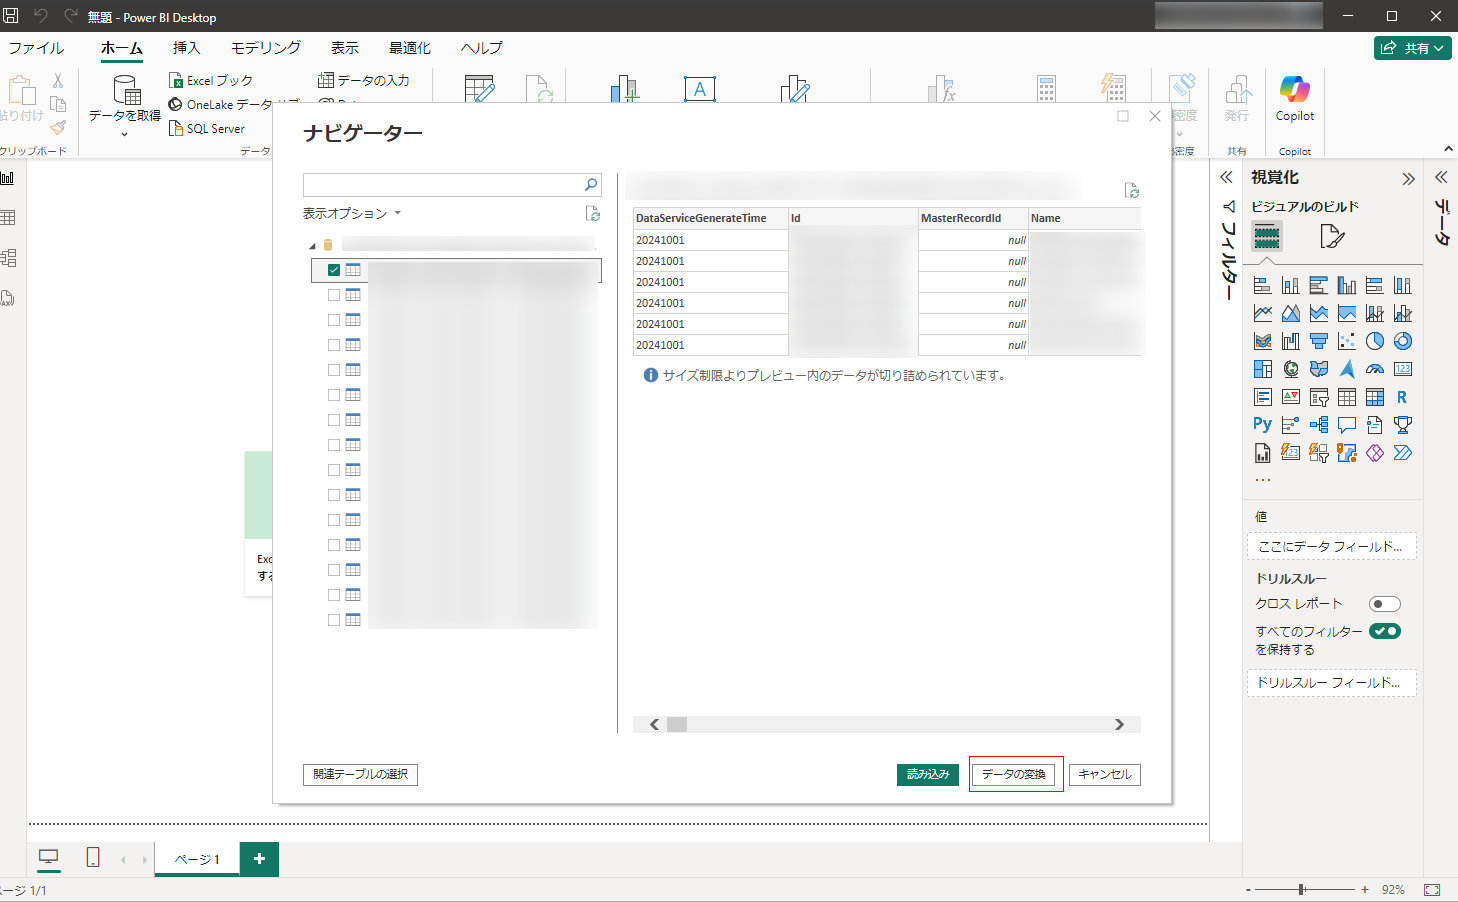
Task: Uncheck the first selected table checkbox
Action: [x=334, y=270]
